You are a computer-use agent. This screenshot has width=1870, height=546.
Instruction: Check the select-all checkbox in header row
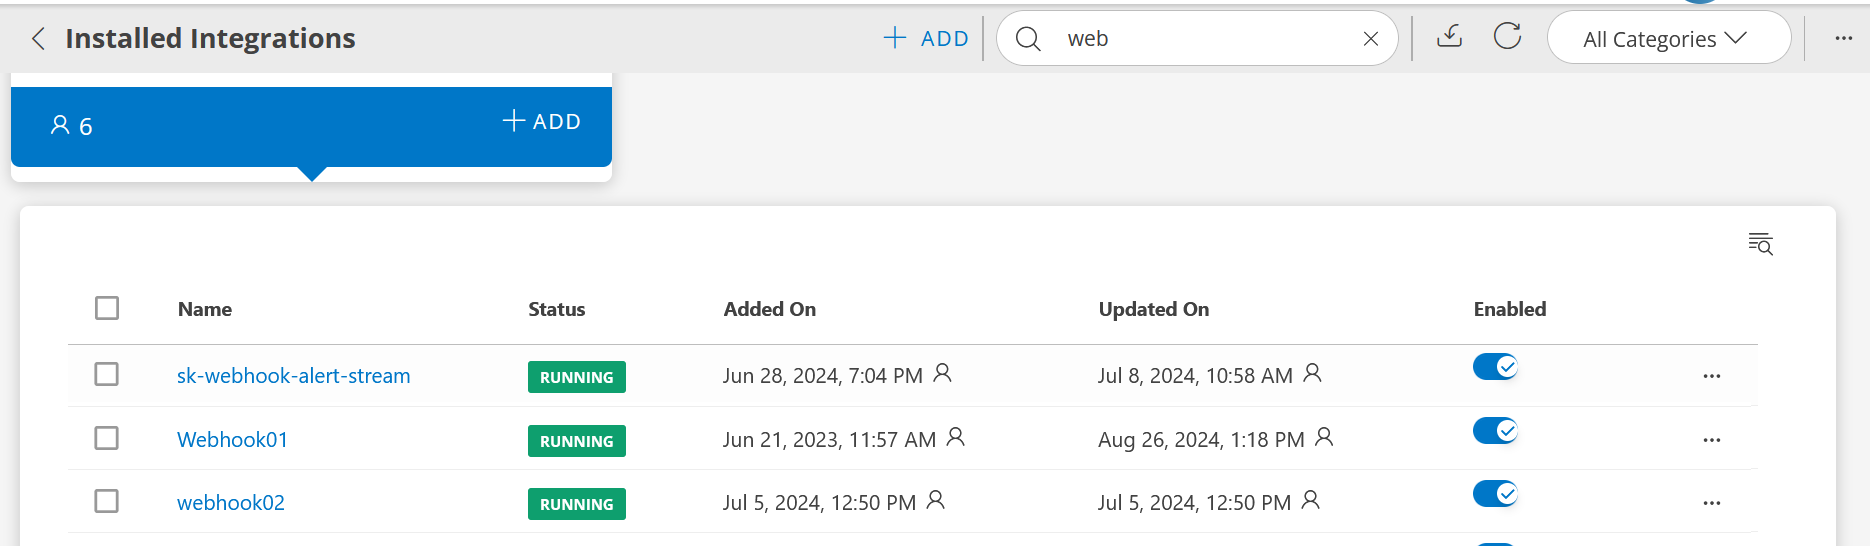tap(107, 308)
